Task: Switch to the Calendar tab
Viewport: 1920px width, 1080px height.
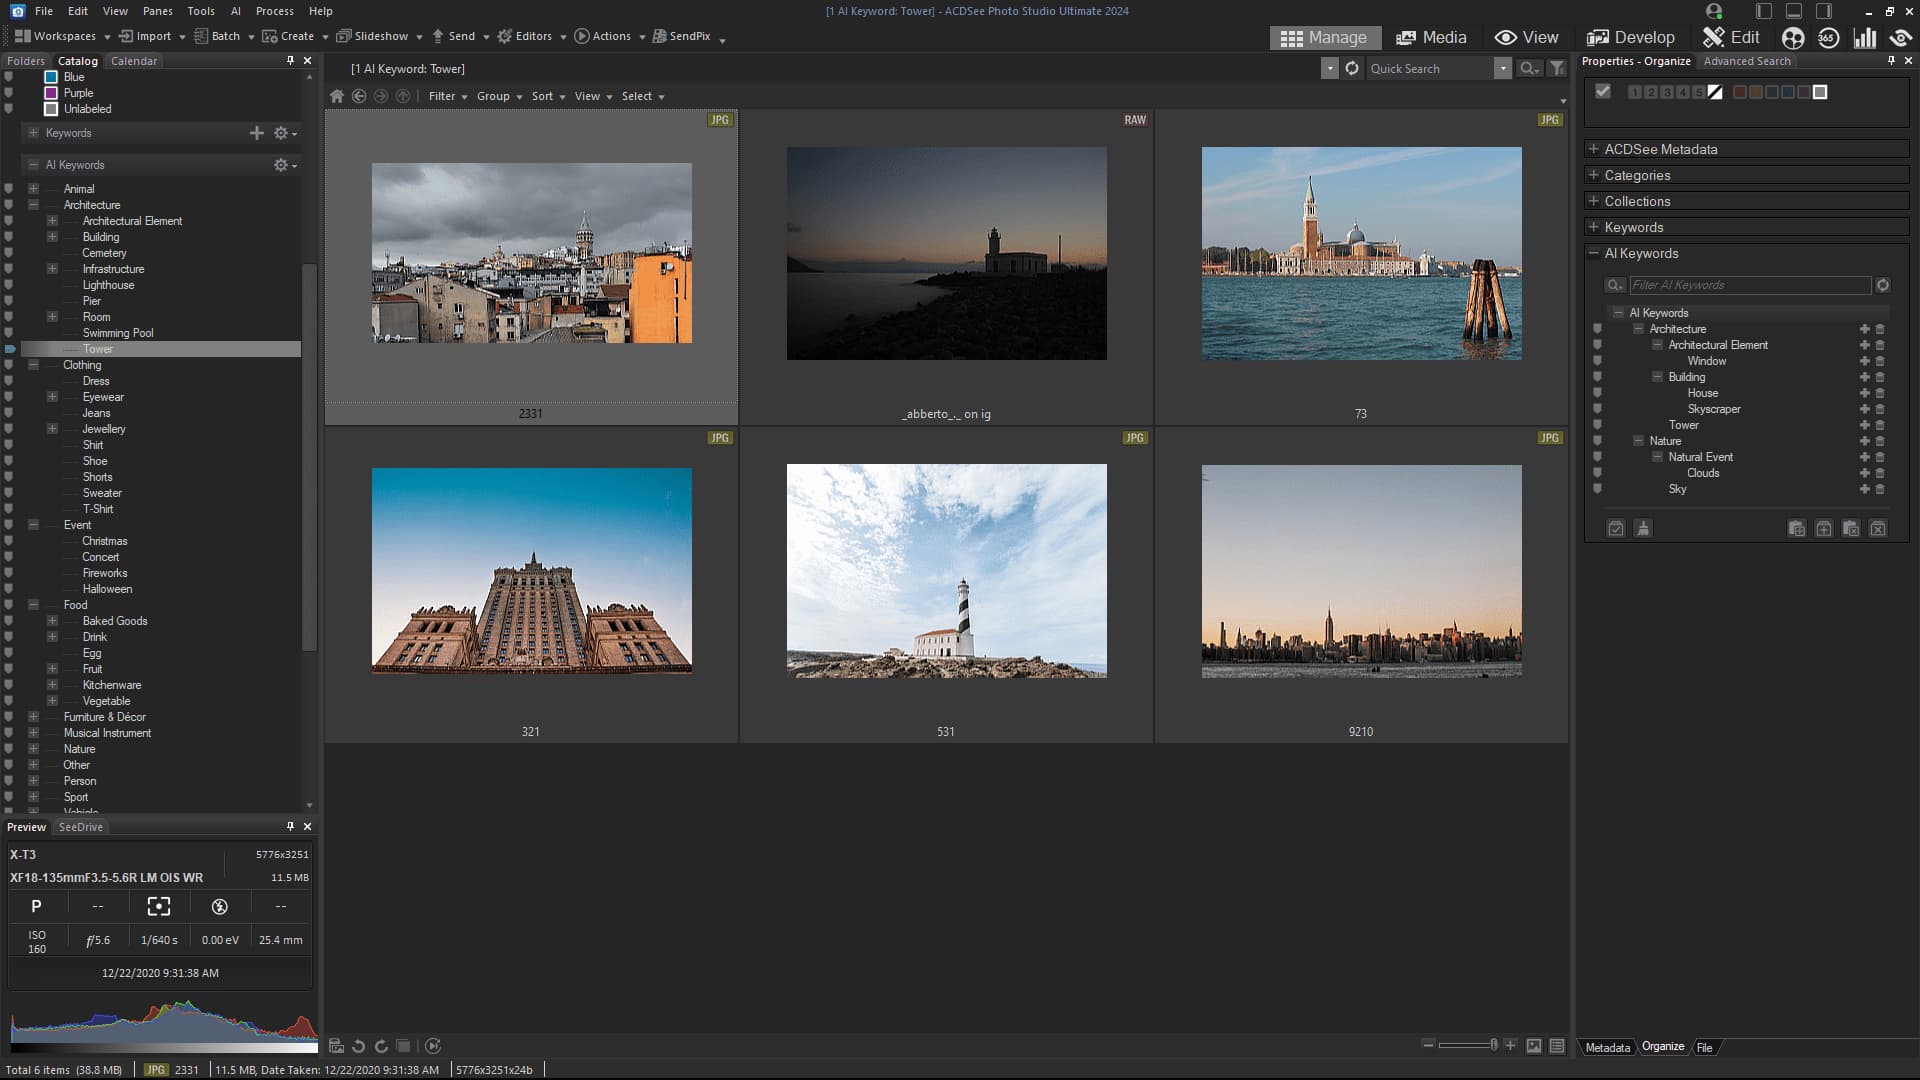Action: [134, 61]
